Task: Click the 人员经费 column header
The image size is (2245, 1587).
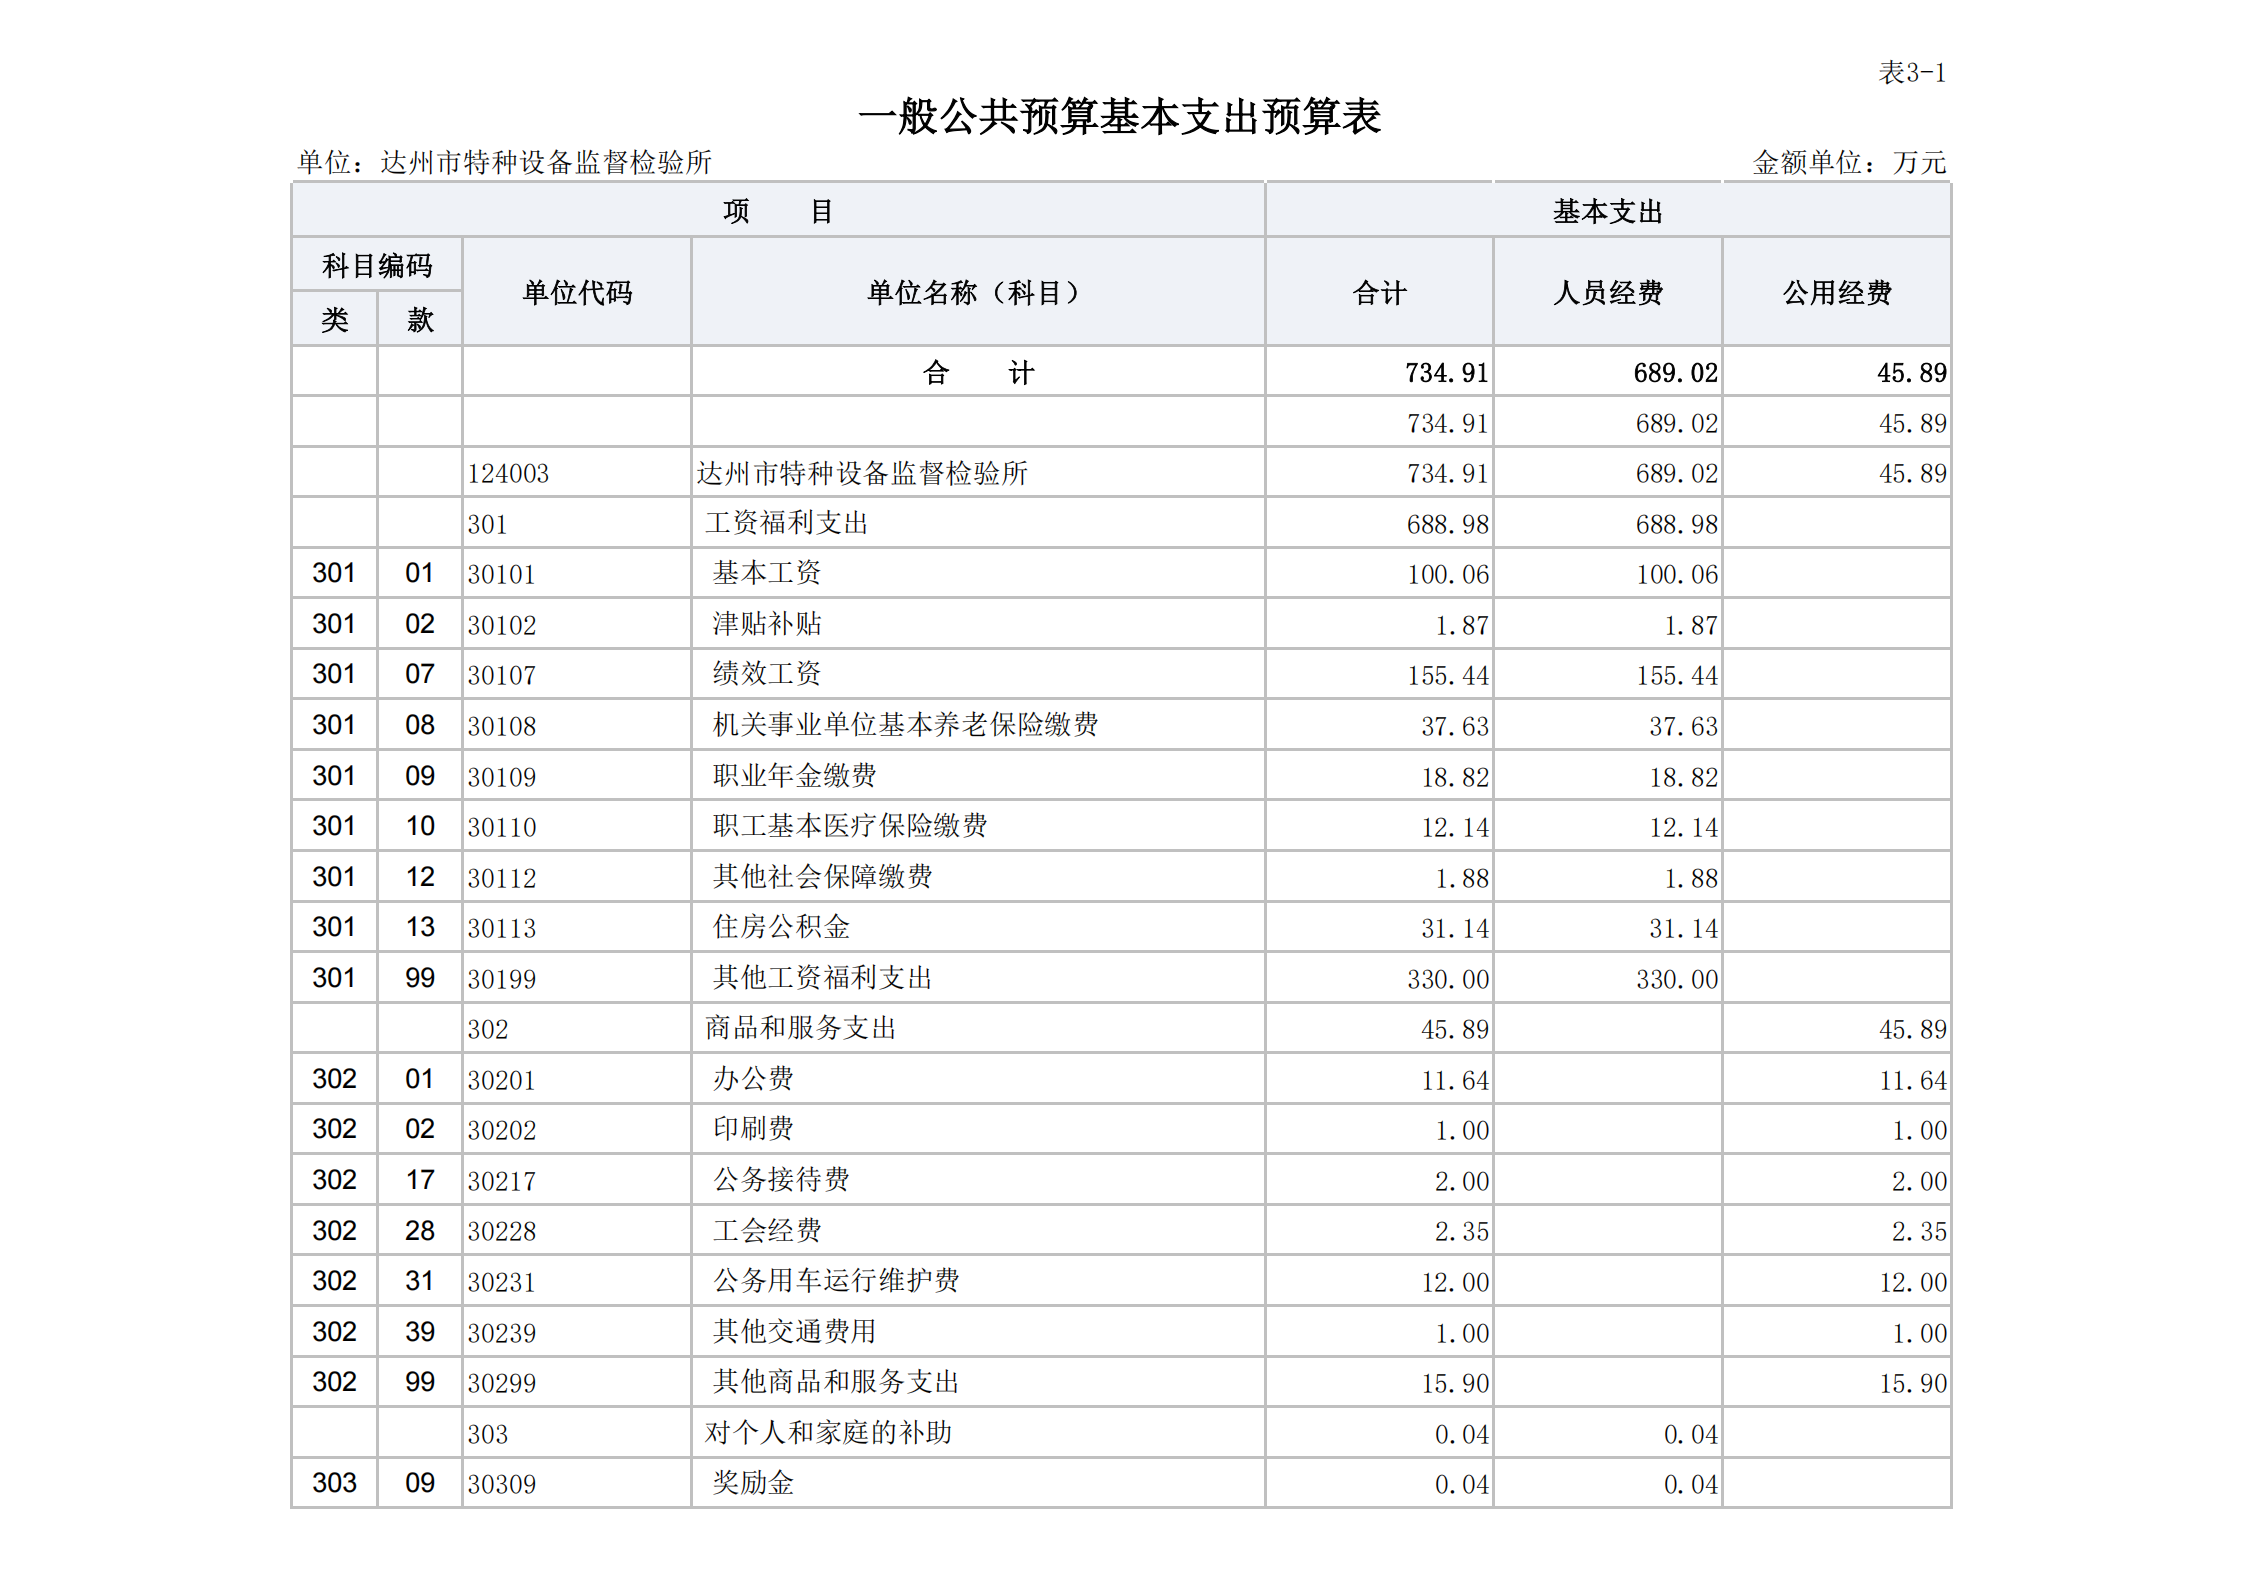Action: (1607, 292)
